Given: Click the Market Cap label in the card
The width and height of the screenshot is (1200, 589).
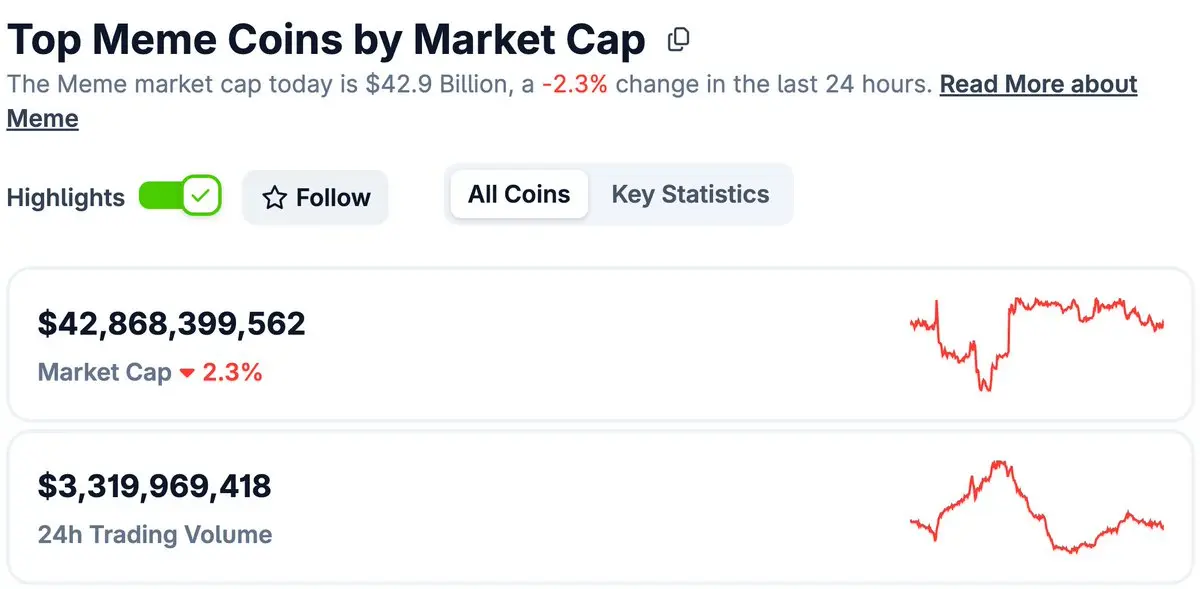Looking at the screenshot, I should point(105,373).
